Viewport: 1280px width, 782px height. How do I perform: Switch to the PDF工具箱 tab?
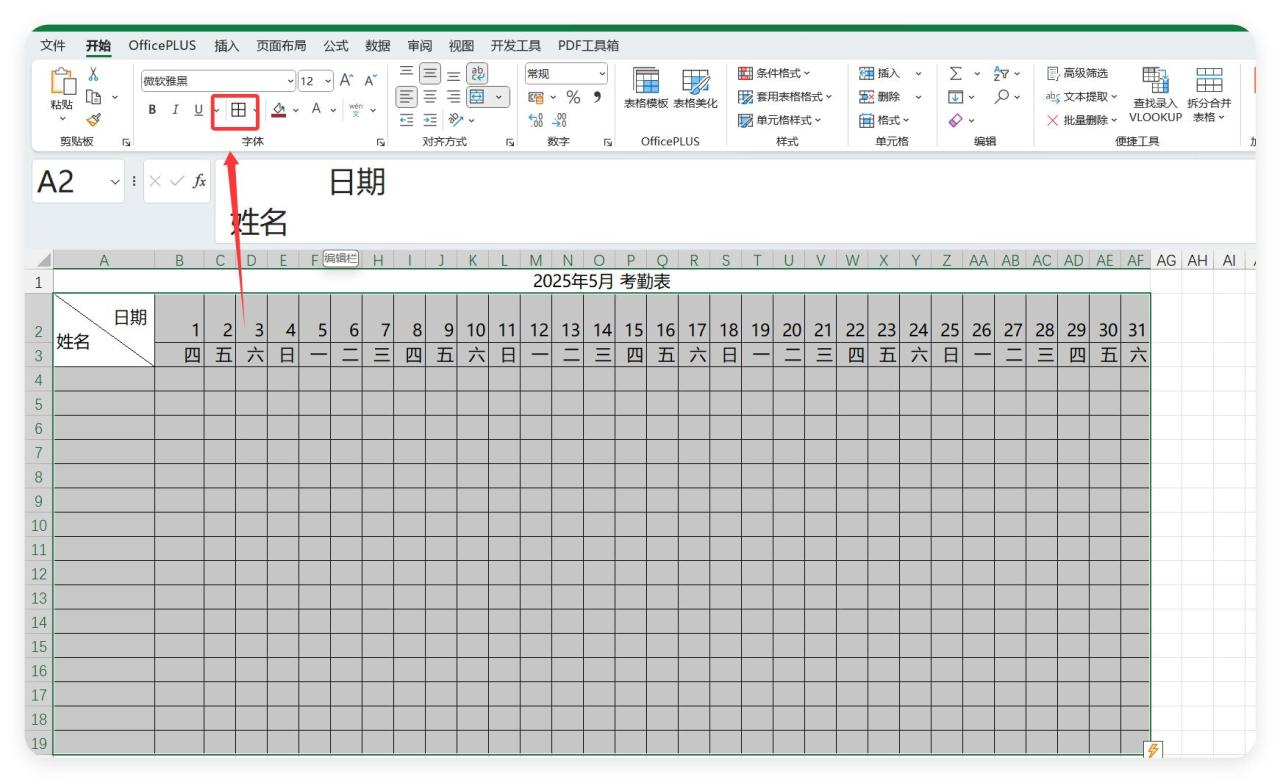588,45
